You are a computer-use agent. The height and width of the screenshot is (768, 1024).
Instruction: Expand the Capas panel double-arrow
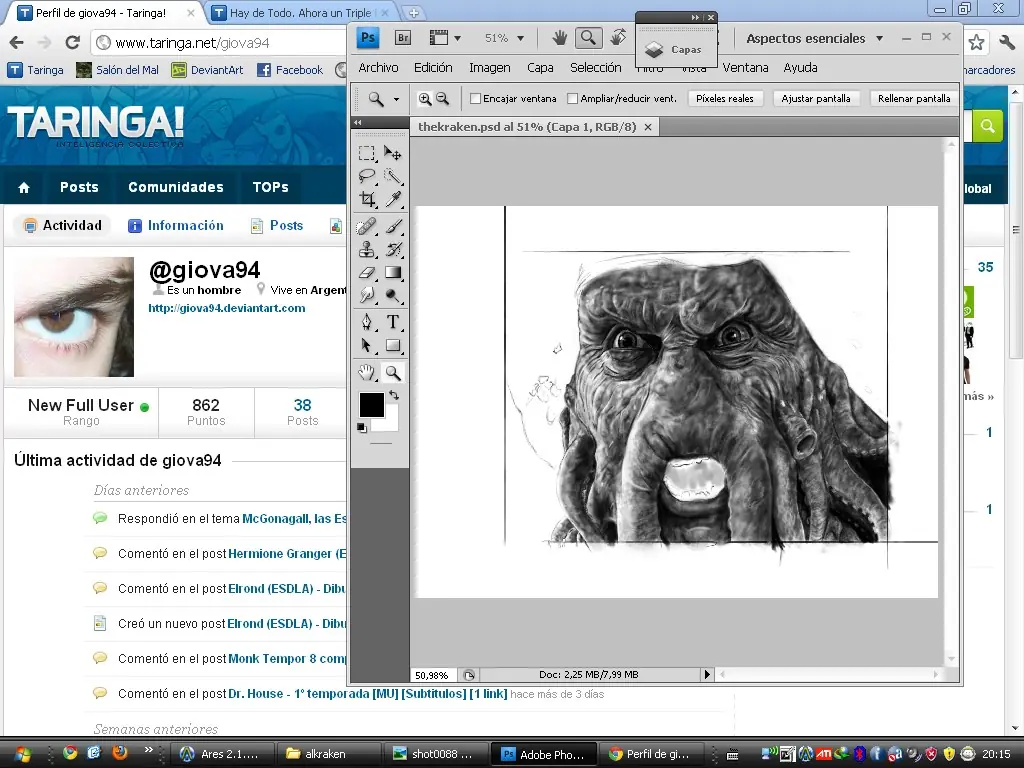click(x=695, y=18)
